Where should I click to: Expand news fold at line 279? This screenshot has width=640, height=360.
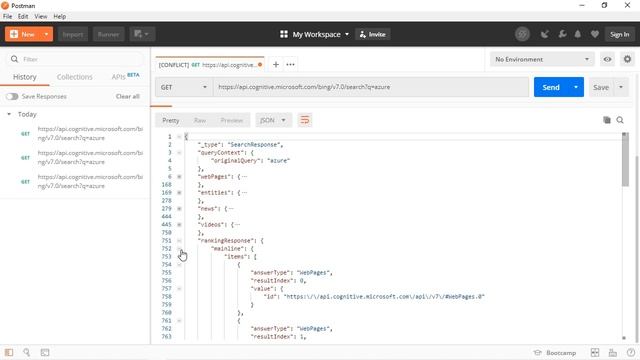pyautogui.click(x=179, y=209)
